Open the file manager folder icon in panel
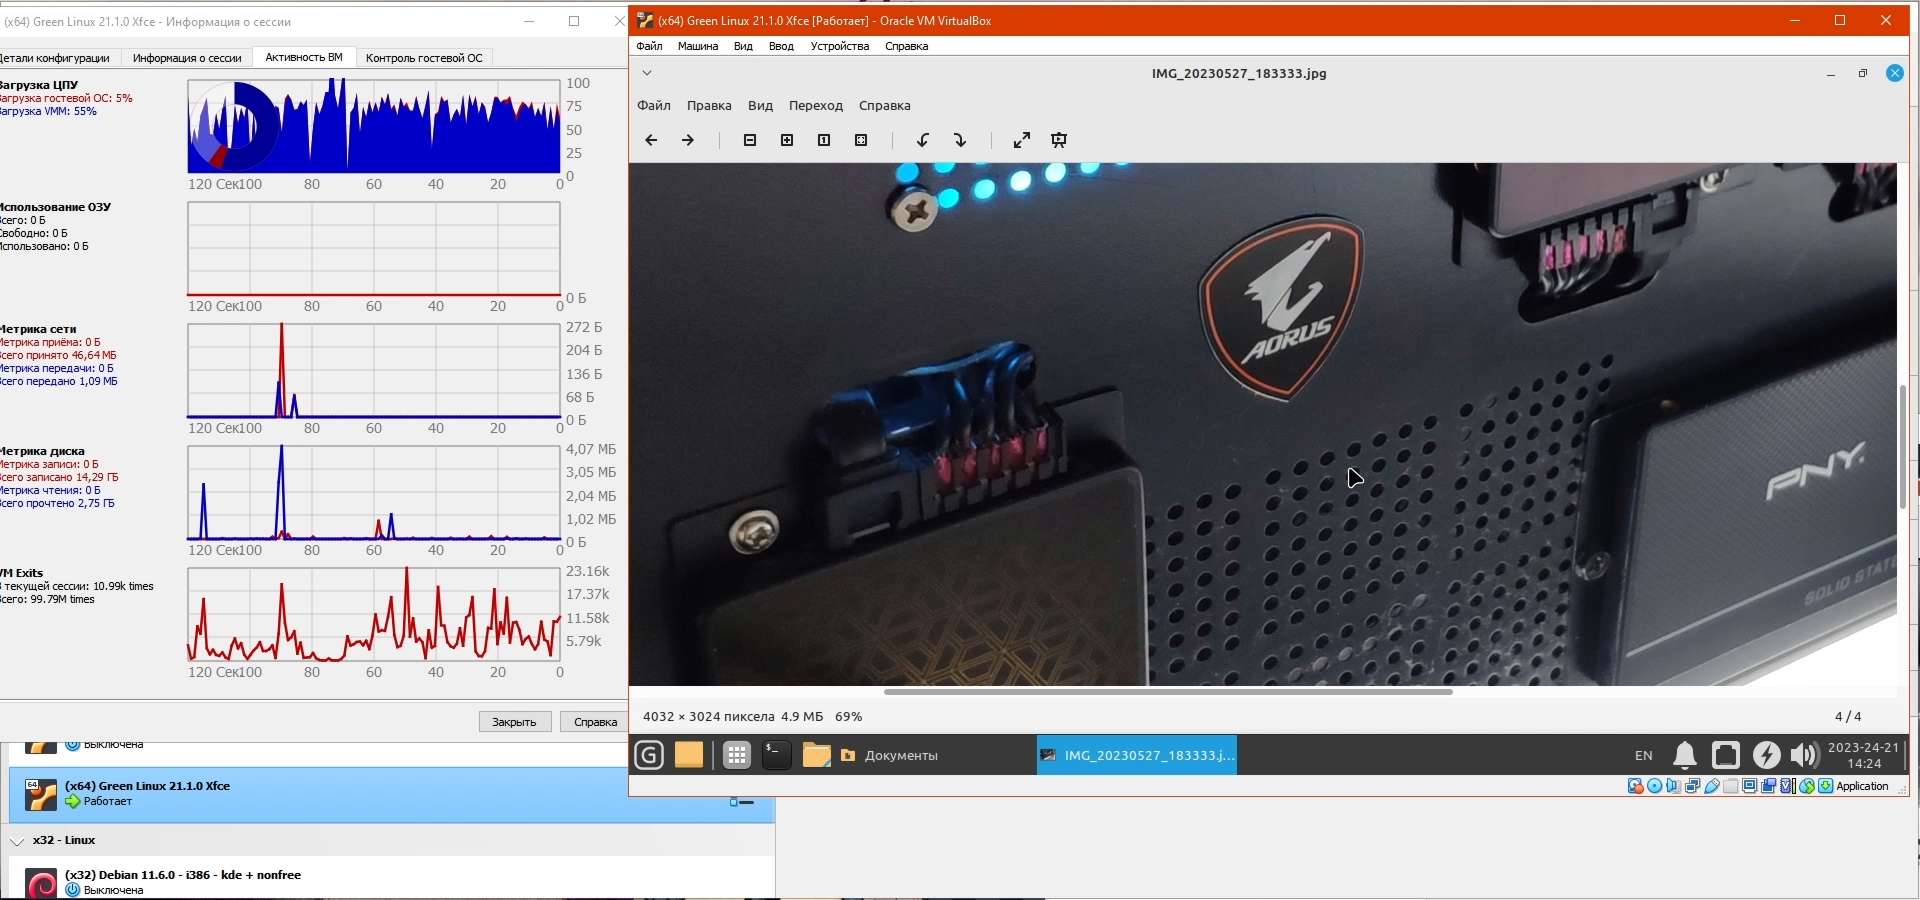The width and height of the screenshot is (1920, 900). (817, 755)
